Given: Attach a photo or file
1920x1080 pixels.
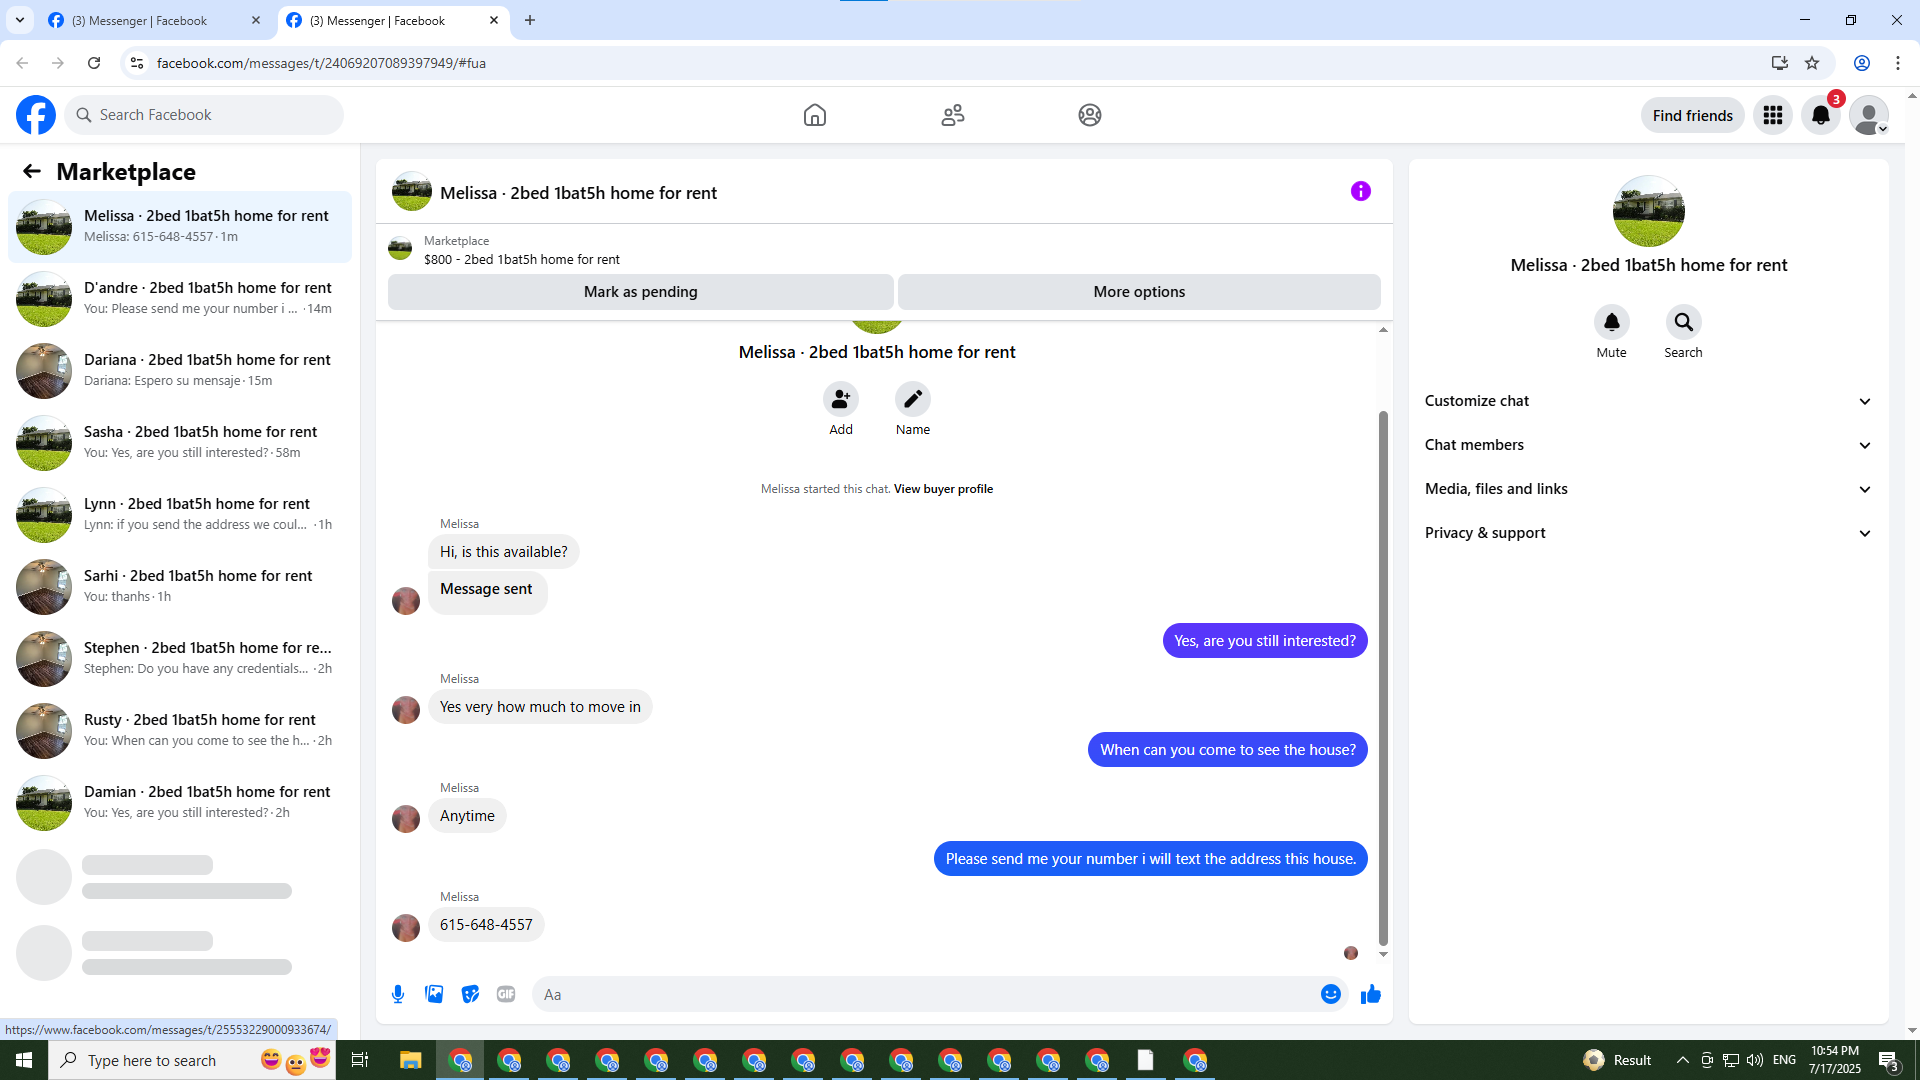Looking at the screenshot, I should [x=434, y=994].
